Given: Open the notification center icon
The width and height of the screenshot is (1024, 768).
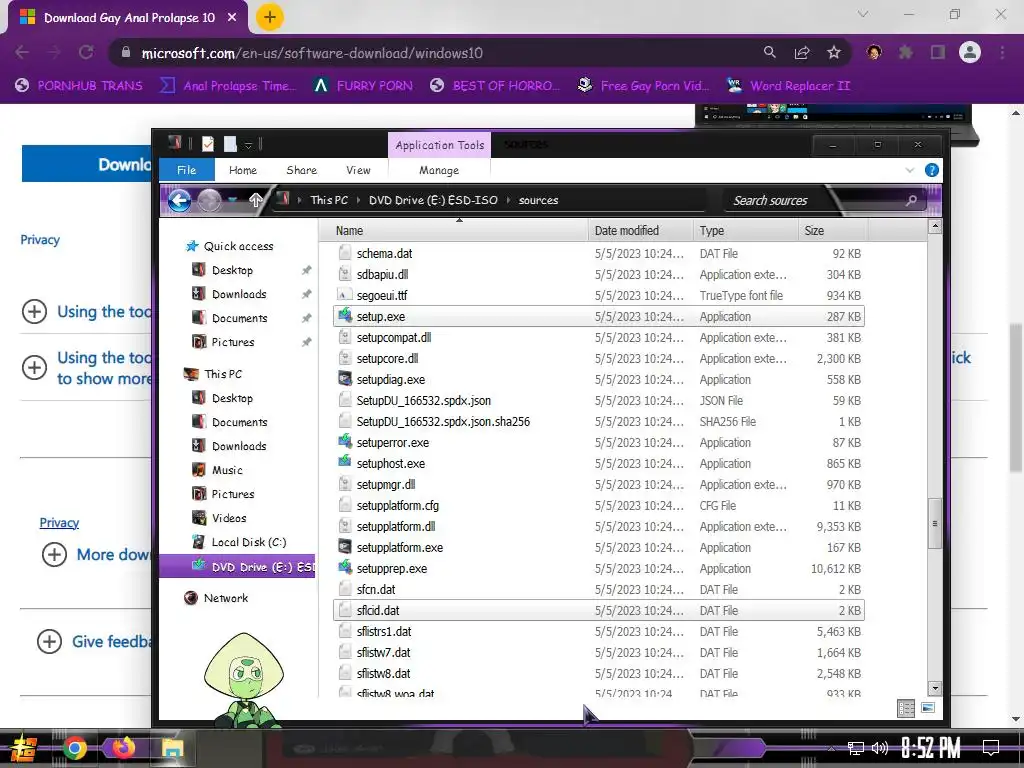Looking at the screenshot, I should tap(991, 748).
